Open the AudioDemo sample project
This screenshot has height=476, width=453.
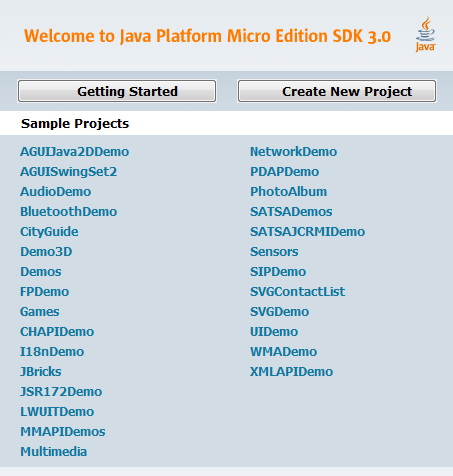[x=56, y=192]
